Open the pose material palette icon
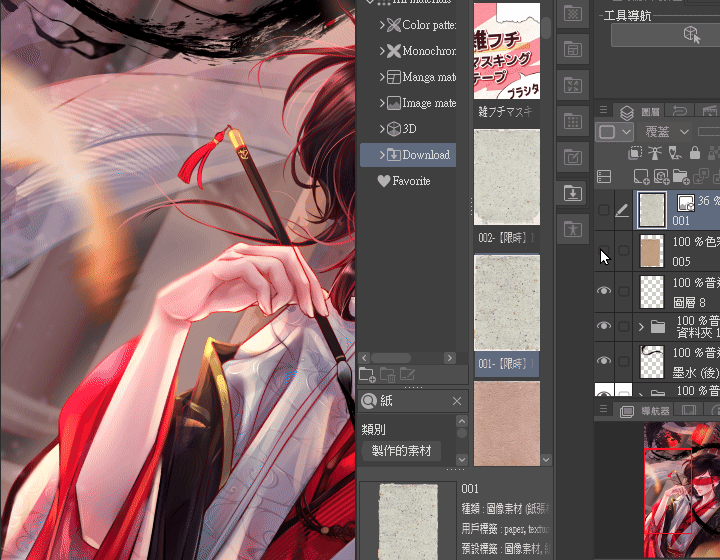Image resolution: width=720 pixels, height=560 pixels. point(573,229)
